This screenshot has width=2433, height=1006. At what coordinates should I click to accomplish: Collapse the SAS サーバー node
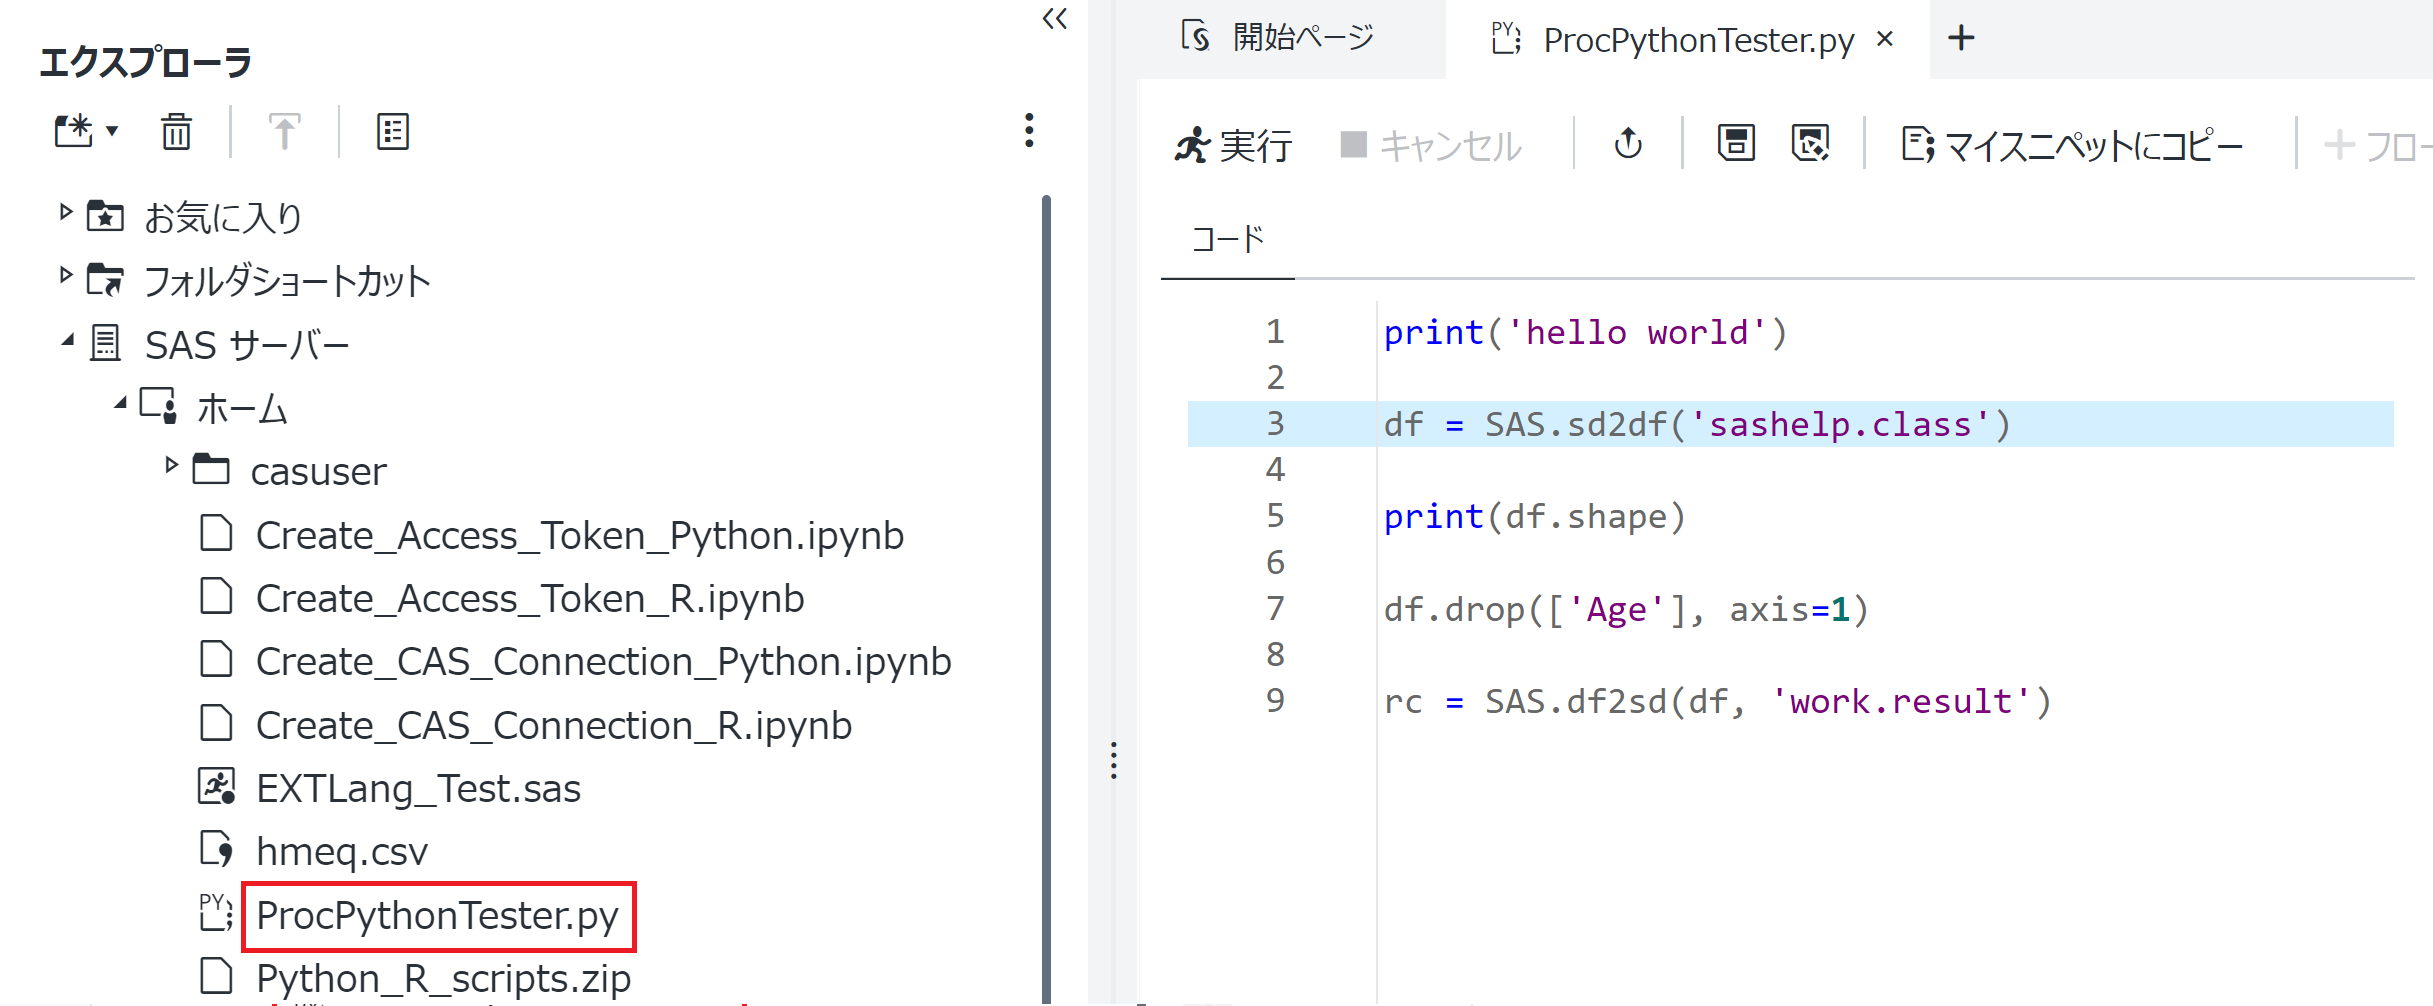pos(67,341)
